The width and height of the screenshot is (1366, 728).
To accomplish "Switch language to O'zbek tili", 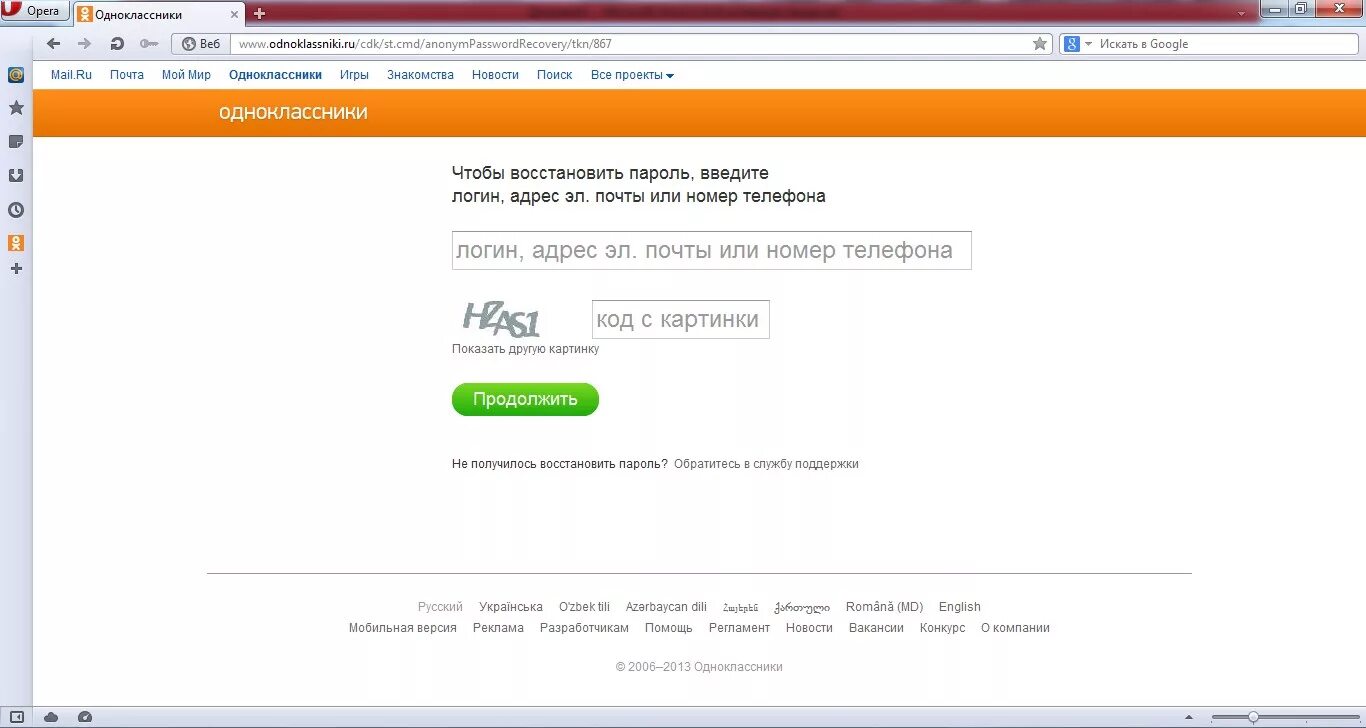I will click(584, 607).
